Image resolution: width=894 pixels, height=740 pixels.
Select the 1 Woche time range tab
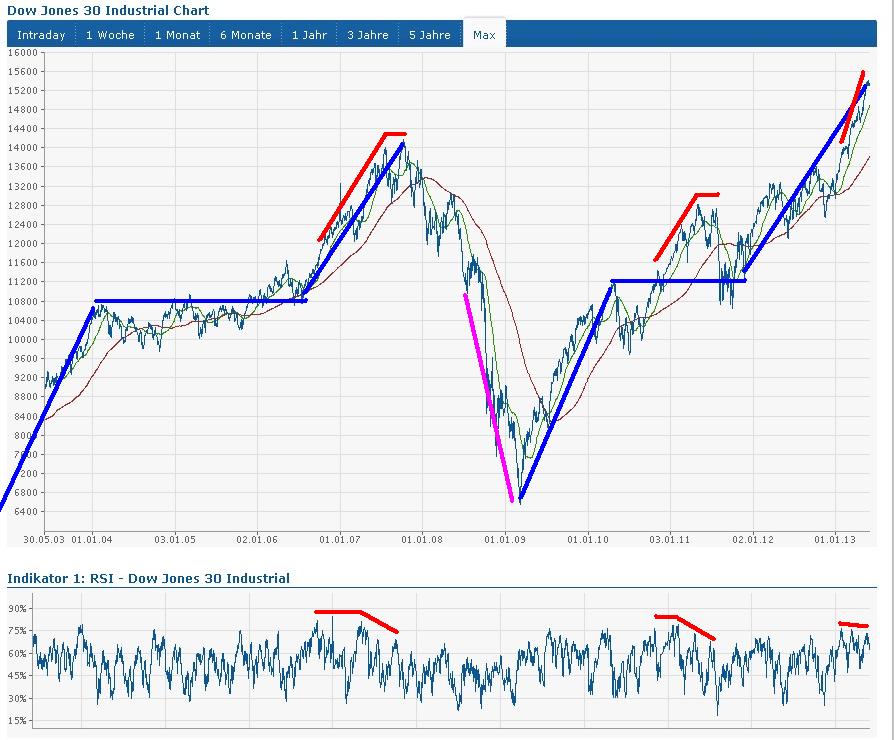tap(110, 35)
